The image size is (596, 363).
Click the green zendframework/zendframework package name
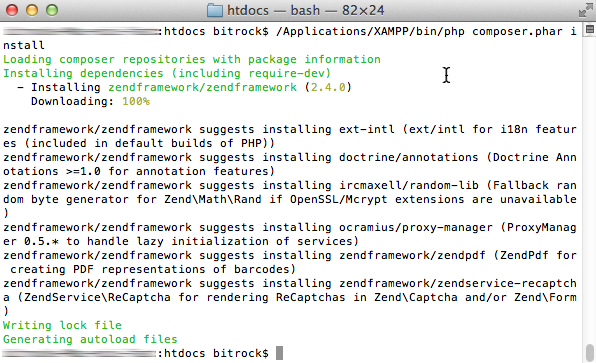203,87
